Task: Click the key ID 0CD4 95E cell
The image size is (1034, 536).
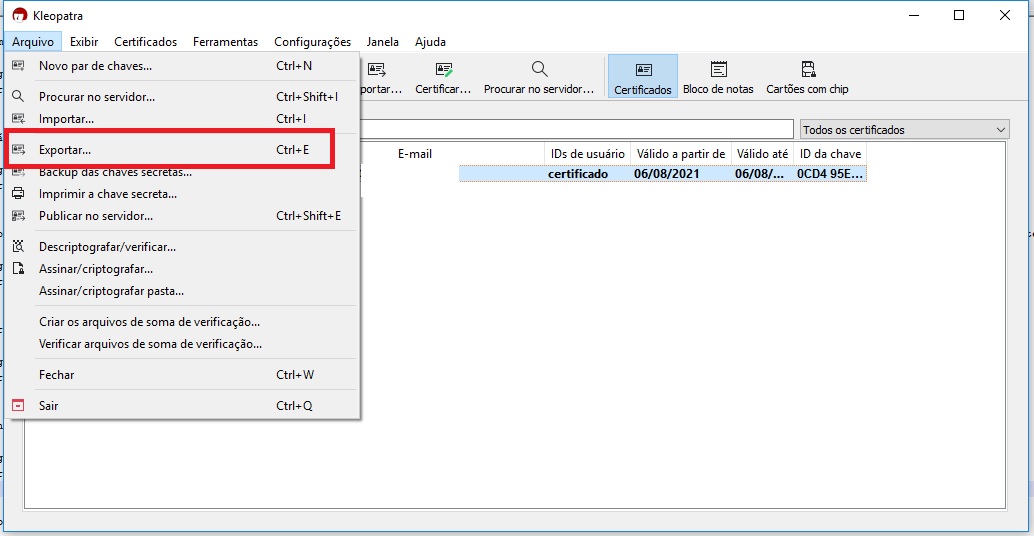Action: 830,174
